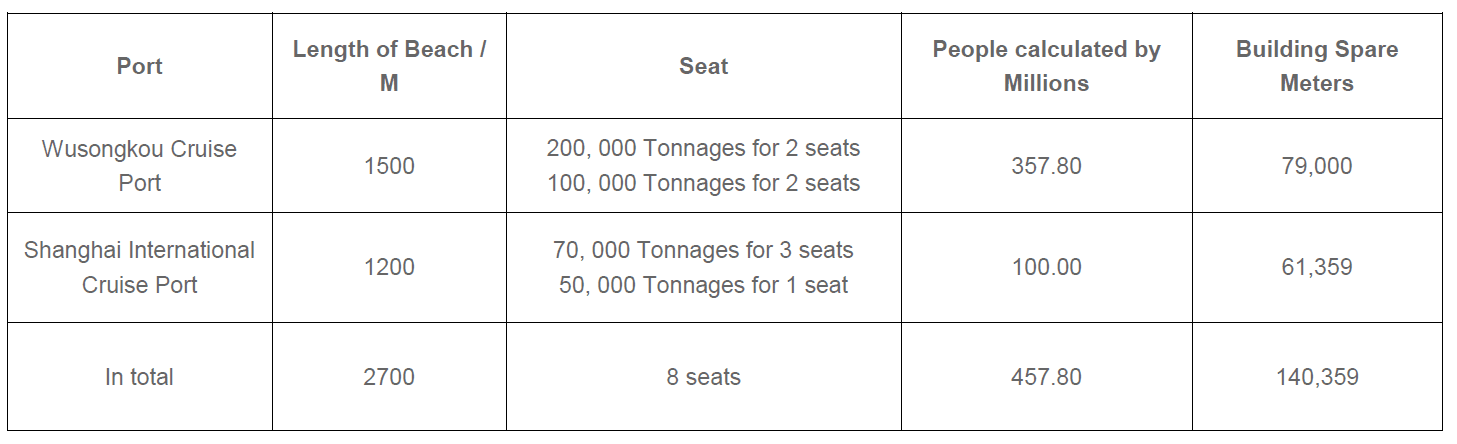Click 70, 000 Tonnages for 3 seats
The image size is (1457, 444).
703,250
